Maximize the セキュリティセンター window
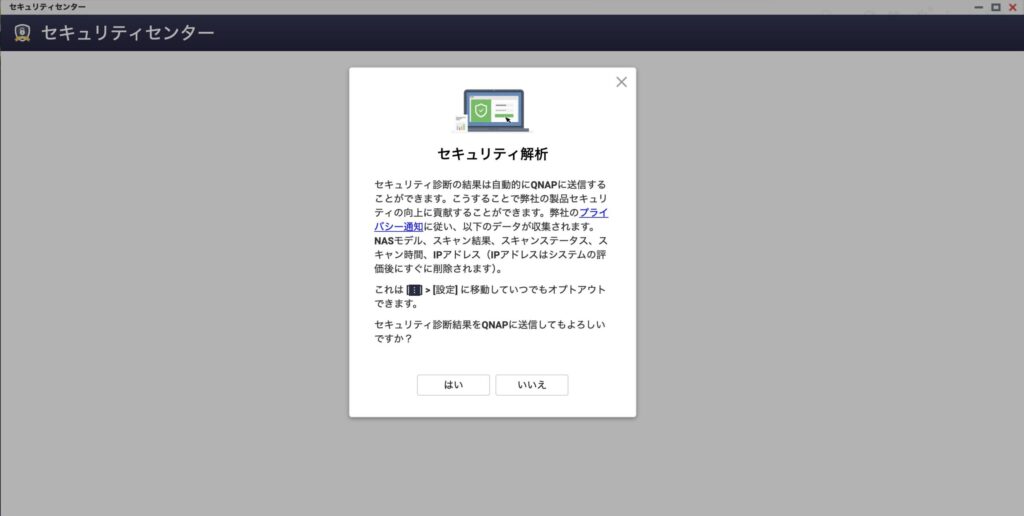The width and height of the screenshot is (1024, 516). click(995, 7)
